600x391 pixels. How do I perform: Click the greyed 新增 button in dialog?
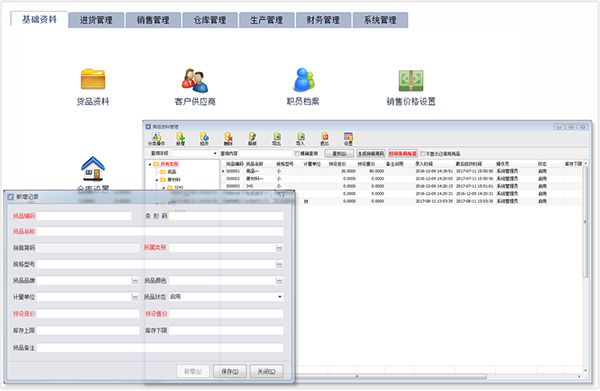(x=193, y=371)
